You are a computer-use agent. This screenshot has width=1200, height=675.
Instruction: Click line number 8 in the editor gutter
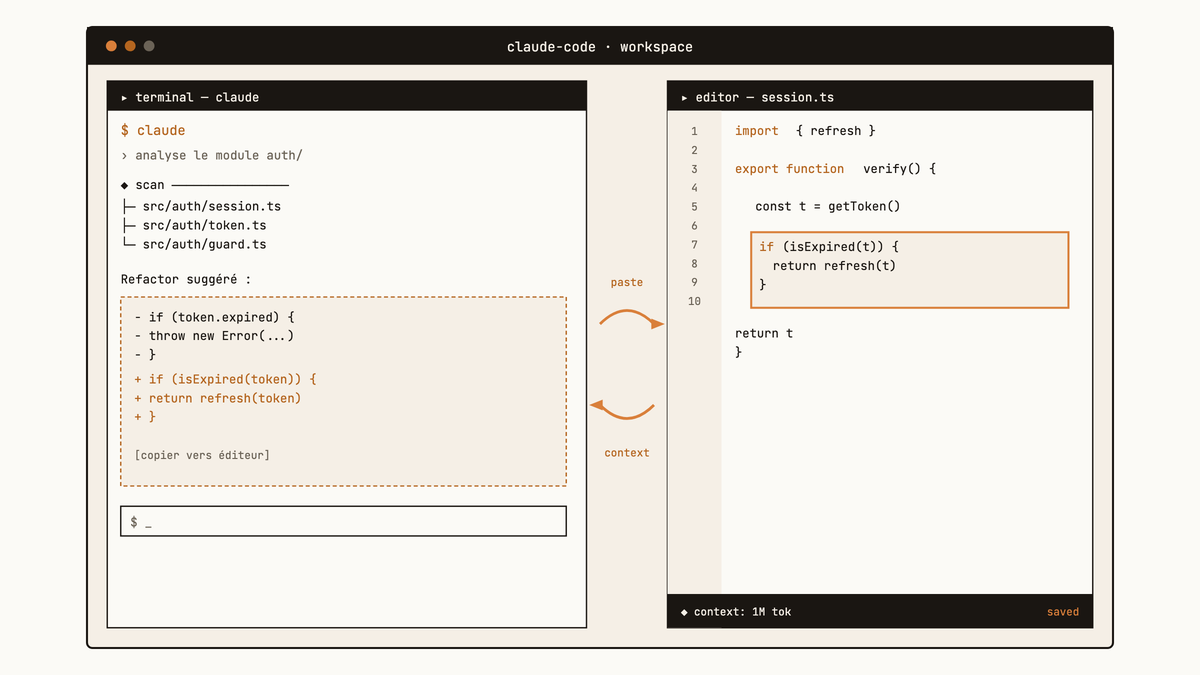click(694, 264)
